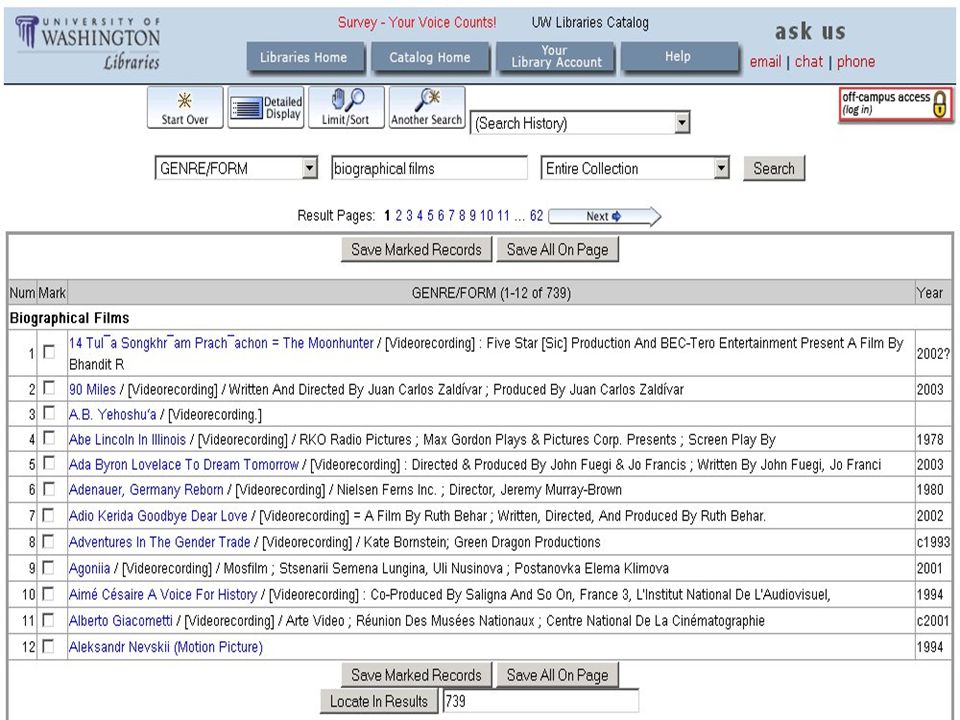
Task: Go to Libraries Home tab
Action: (x=304, y=58)
